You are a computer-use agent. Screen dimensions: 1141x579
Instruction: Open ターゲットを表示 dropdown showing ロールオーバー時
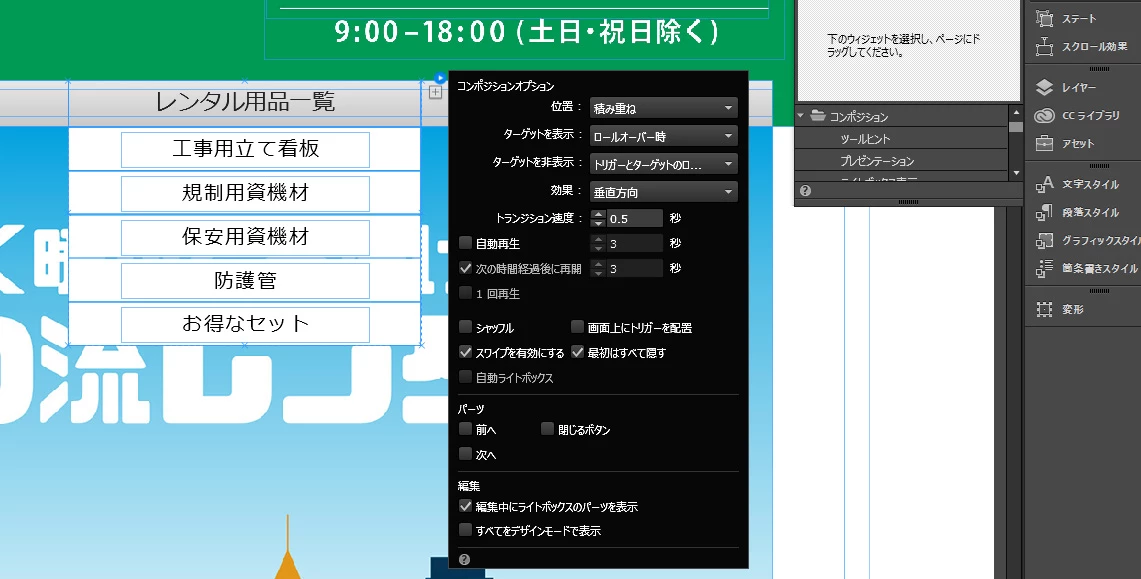(664, 136)
